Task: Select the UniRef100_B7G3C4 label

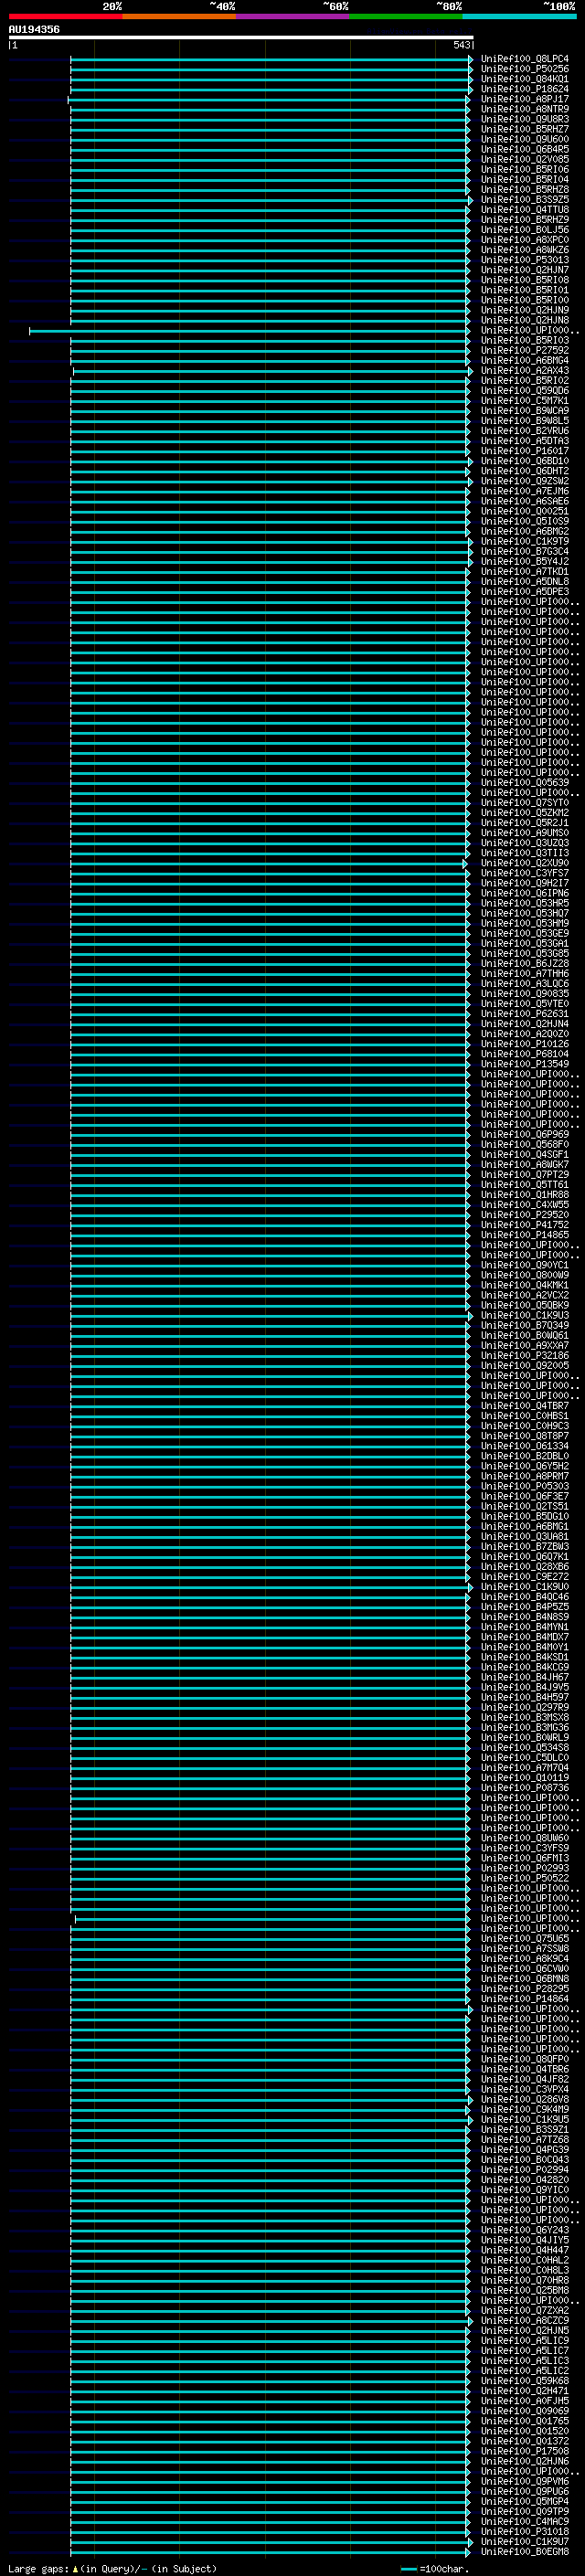Action: [524, 552]
